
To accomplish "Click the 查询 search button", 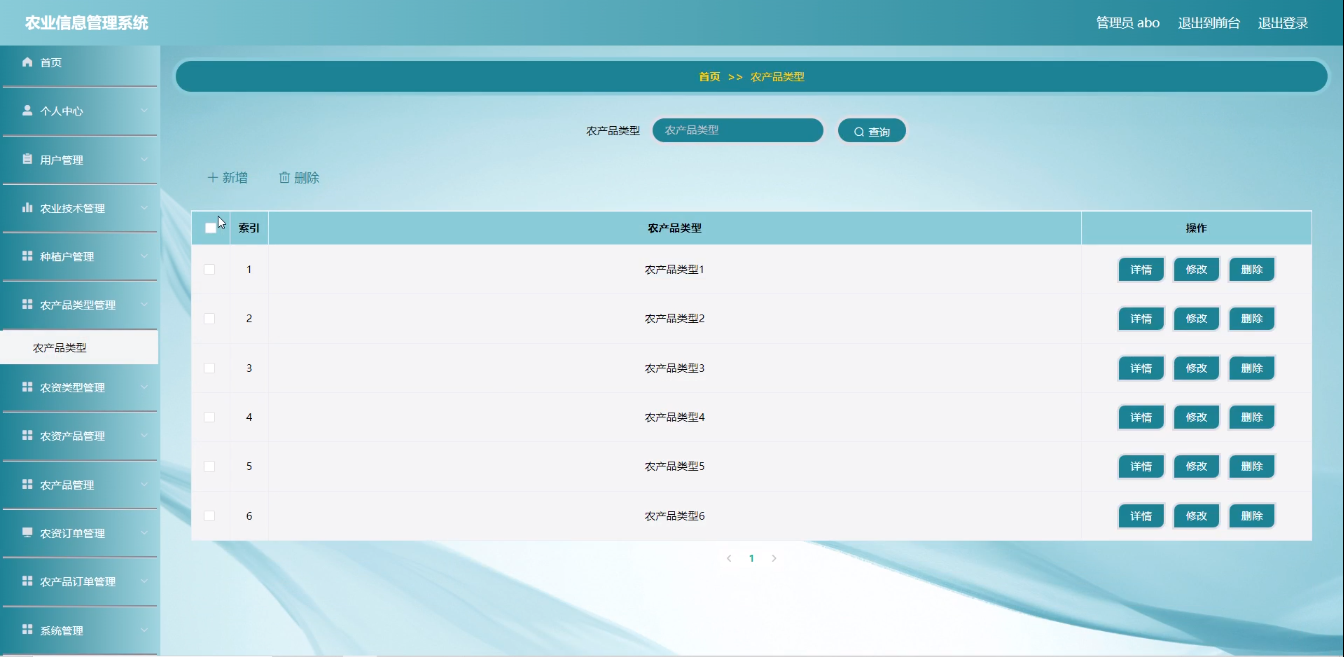I will [x=872, y=131].
